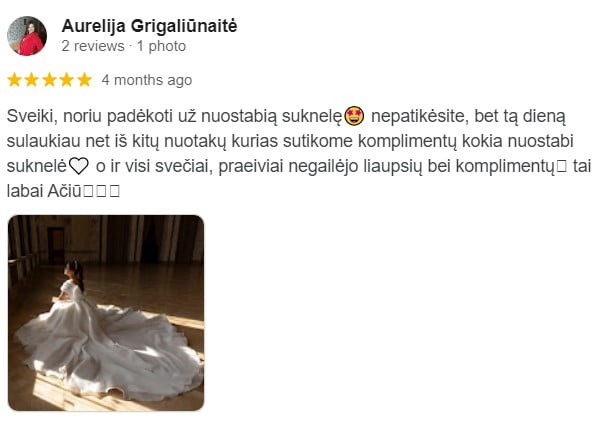Viewport: 597px width, 422px height.
Task: Click the fourth yellow rating star
Action: 67,80
